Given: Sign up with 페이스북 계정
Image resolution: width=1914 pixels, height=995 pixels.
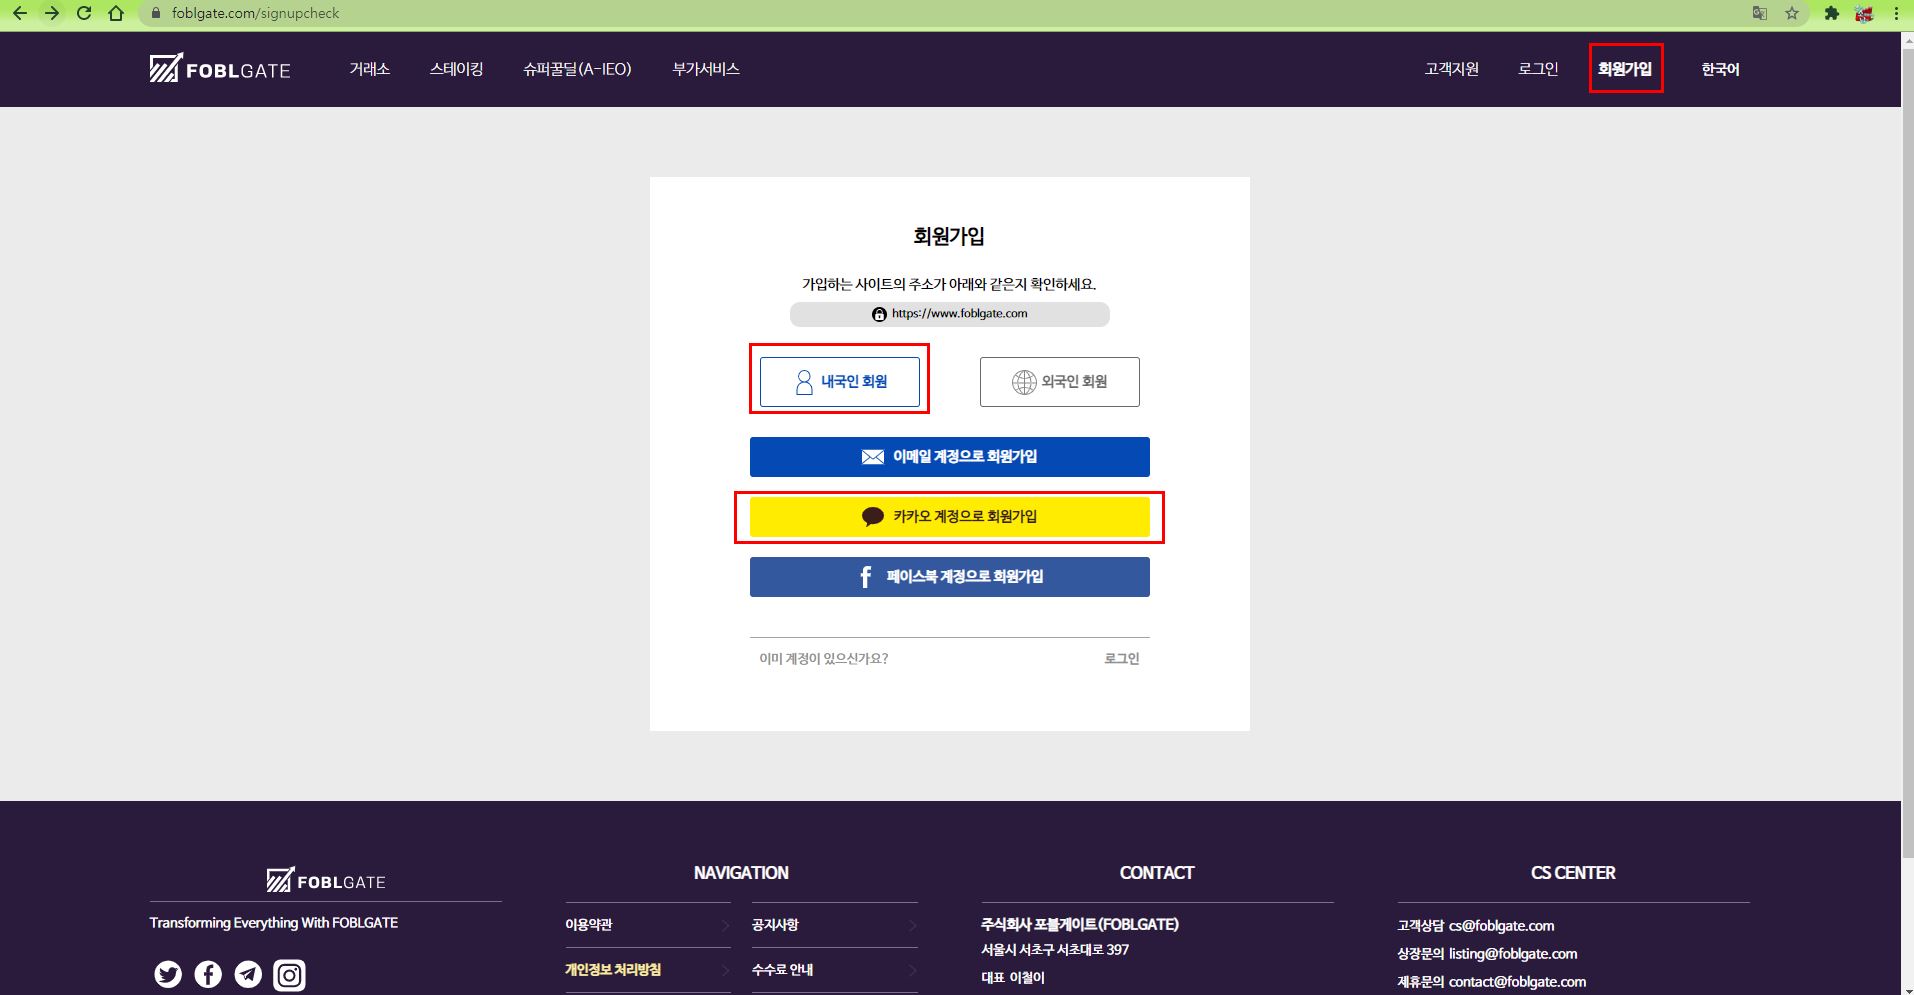Looking at the screenshot, I should [x=950, y=577].
